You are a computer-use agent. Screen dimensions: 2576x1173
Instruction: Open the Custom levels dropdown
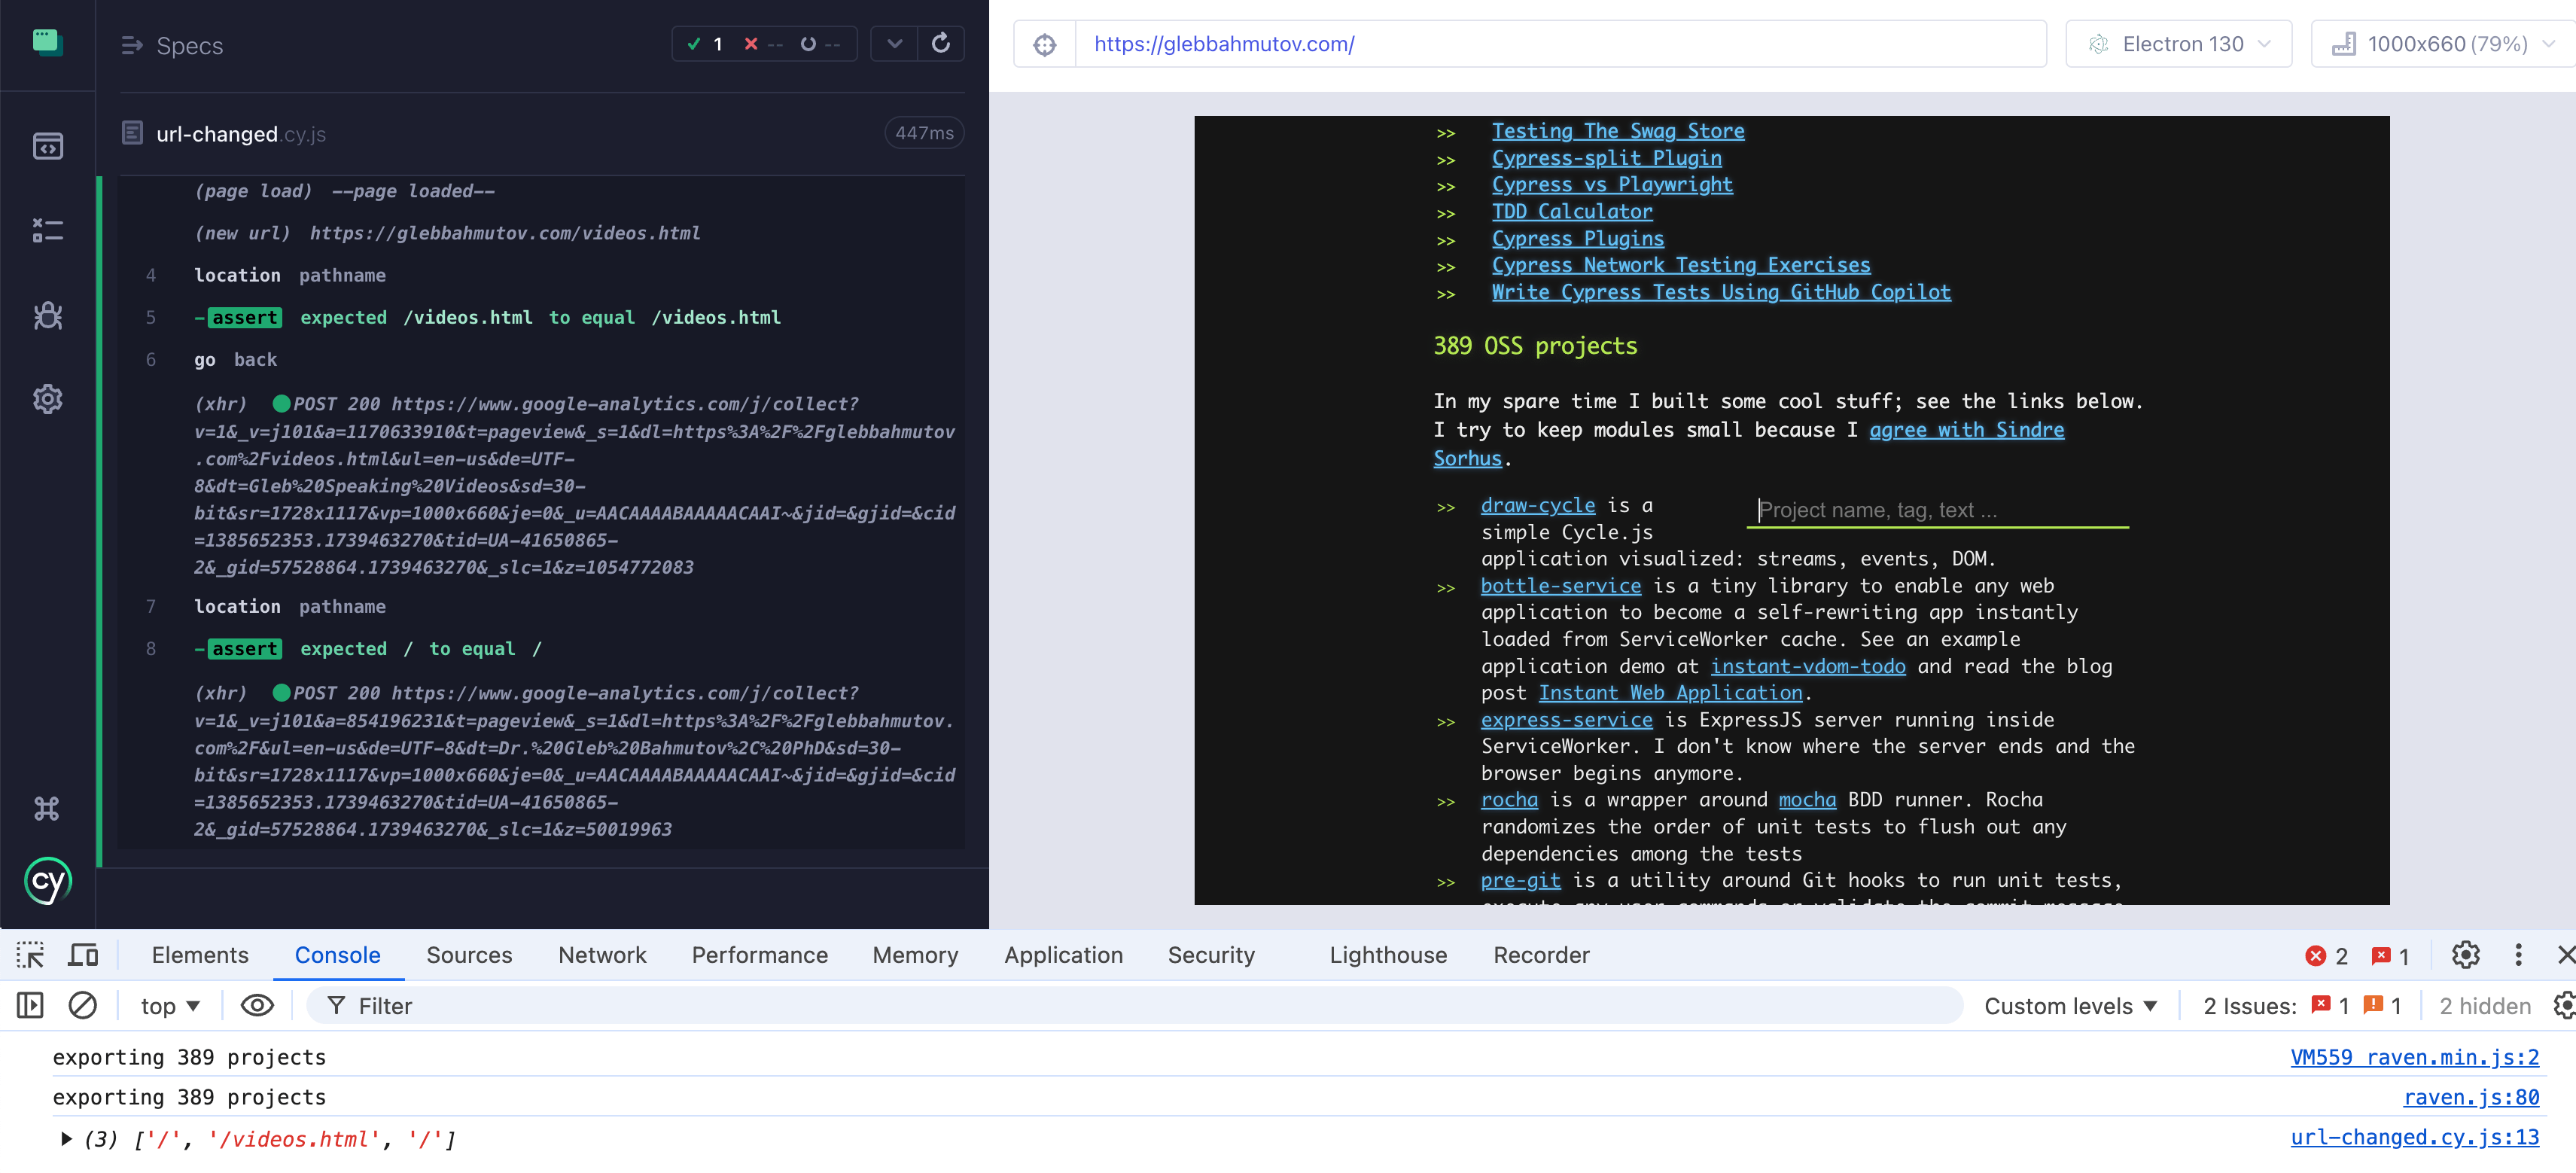tap(2070, 1006)
